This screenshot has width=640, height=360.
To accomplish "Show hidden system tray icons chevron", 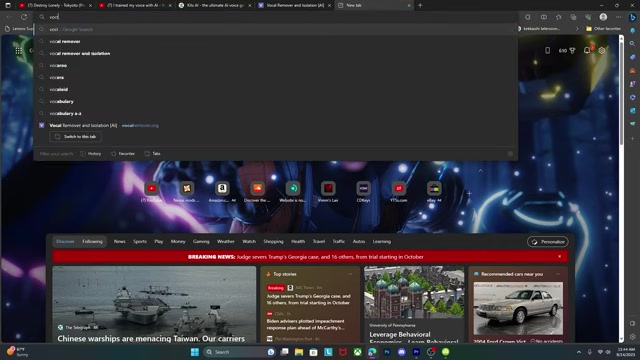I will 579,352.
